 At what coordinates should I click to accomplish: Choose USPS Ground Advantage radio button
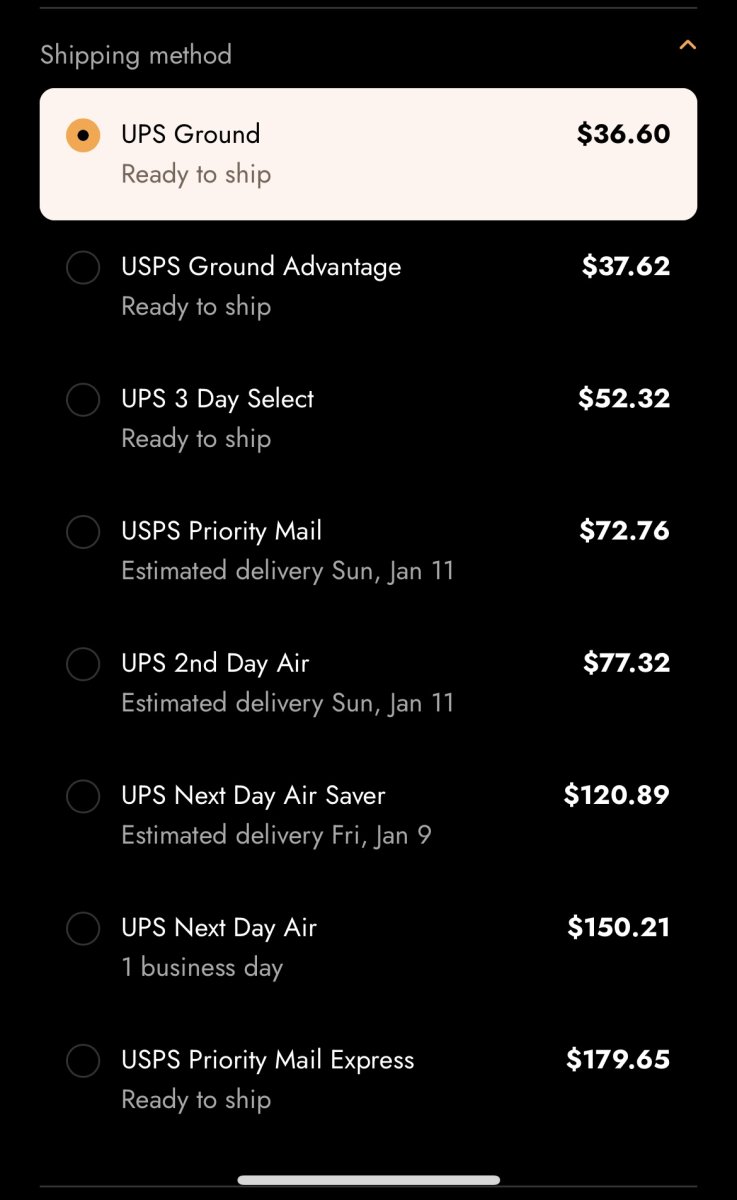click(83, 268)
